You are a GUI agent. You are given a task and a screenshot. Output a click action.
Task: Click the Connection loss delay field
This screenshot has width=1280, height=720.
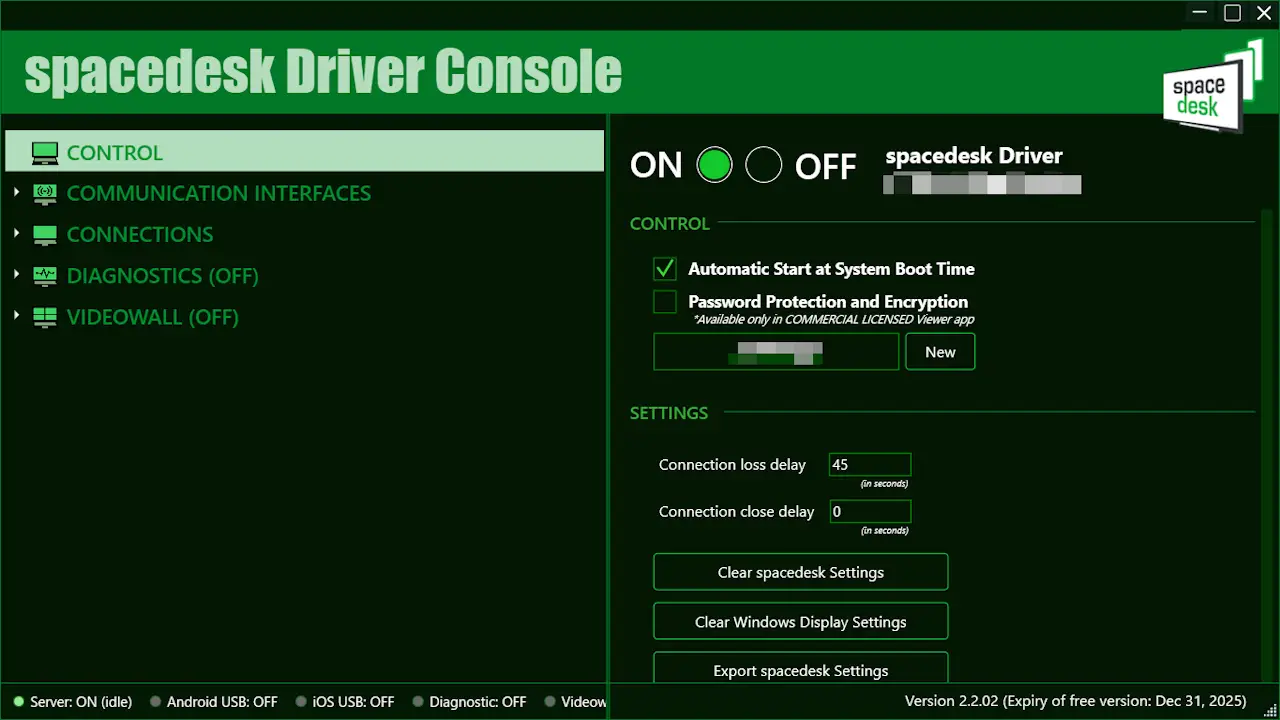point(870,464)
